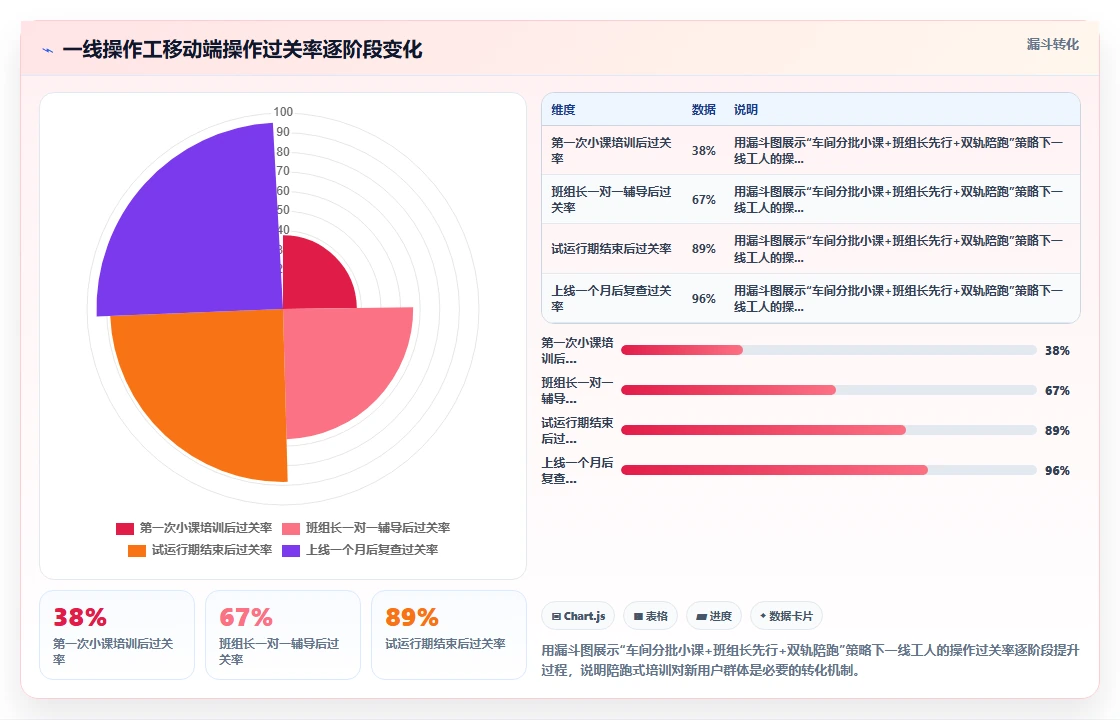Click the 96% value in table
The image size is (1120, 720).
[x=704, y=298]
